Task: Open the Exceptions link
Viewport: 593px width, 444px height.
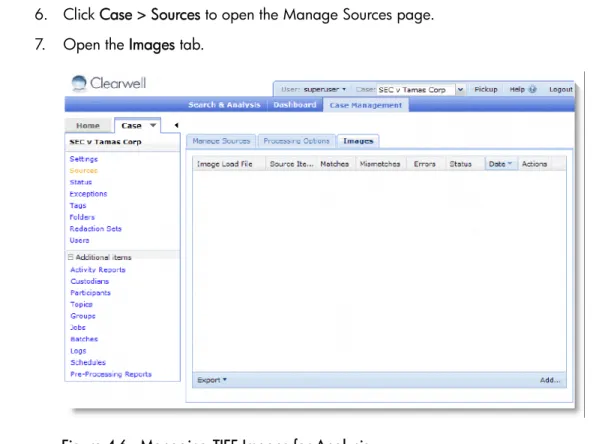Action: [88, 194]
